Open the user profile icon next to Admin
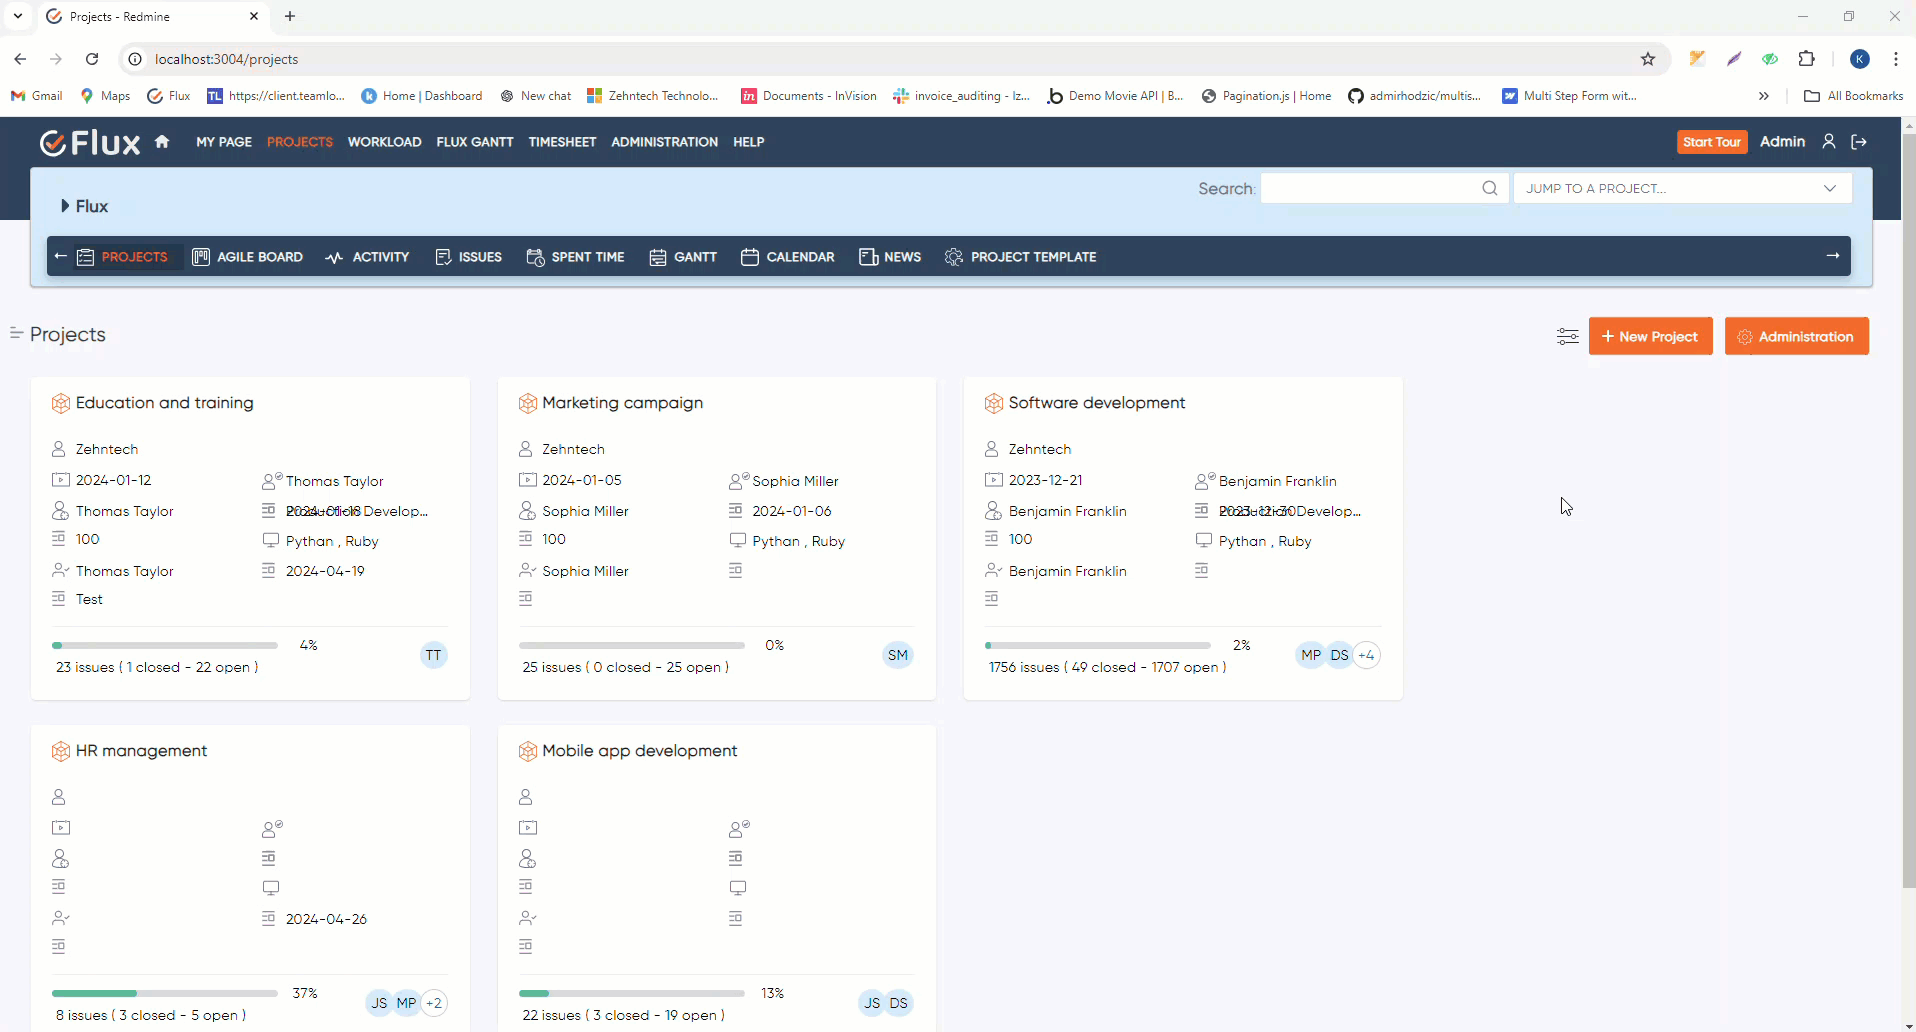This screenshot has height=1032, width=1916. 1828,142
